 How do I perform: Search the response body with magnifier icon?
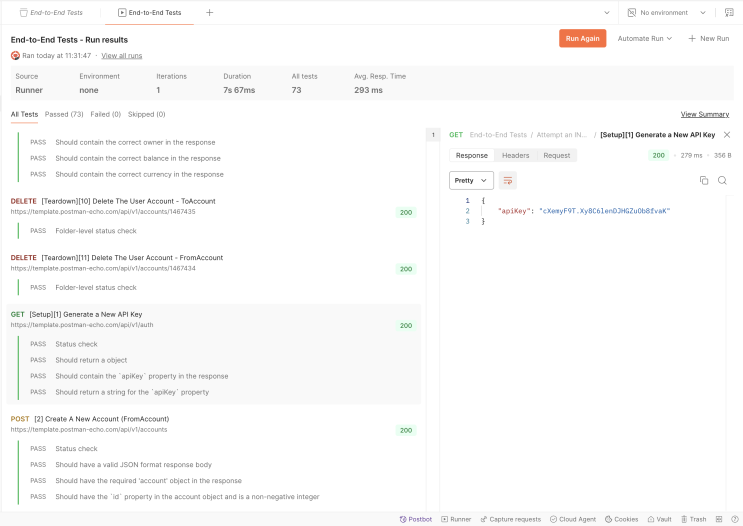[x=722, y=181]
